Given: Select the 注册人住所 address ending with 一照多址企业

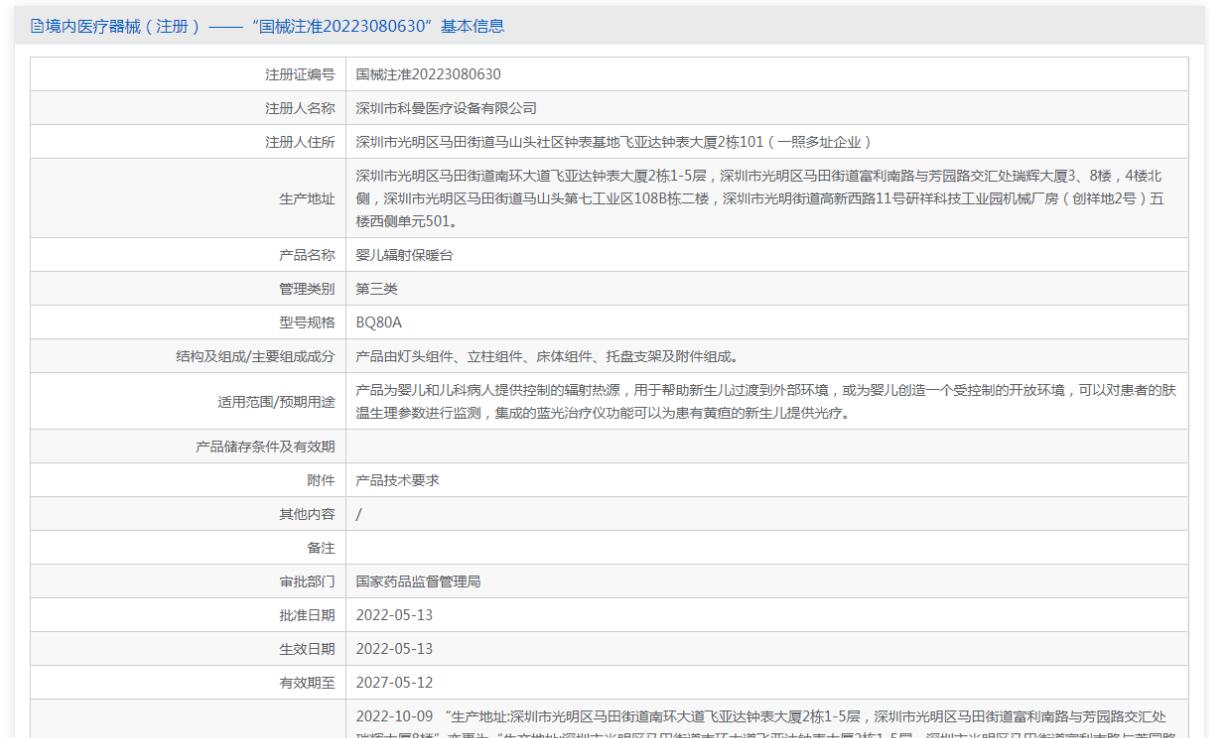Looking at the screenshot, I should coord(615,142).
